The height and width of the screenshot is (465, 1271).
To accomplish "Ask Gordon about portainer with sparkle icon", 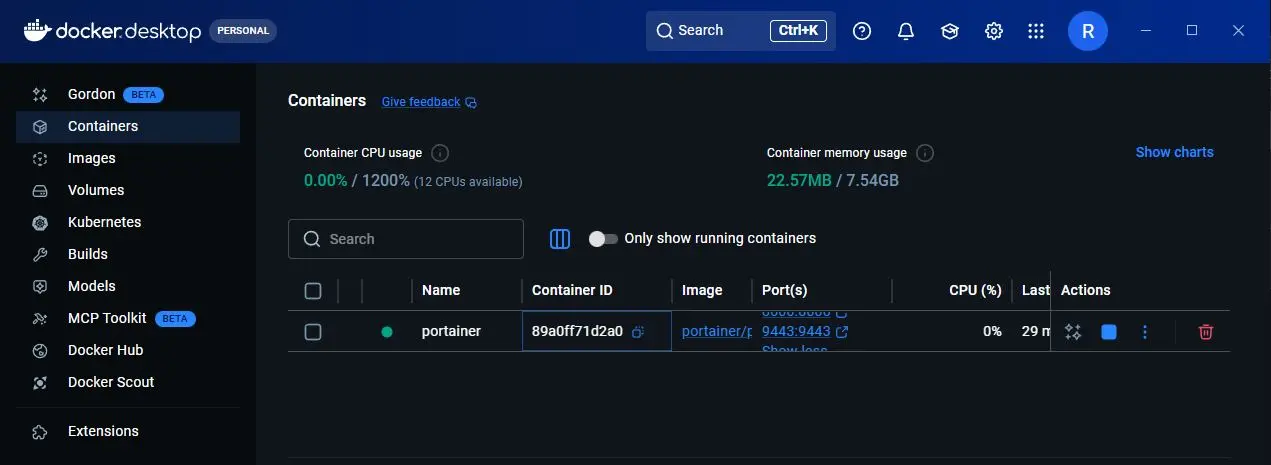I will 1073,332.
